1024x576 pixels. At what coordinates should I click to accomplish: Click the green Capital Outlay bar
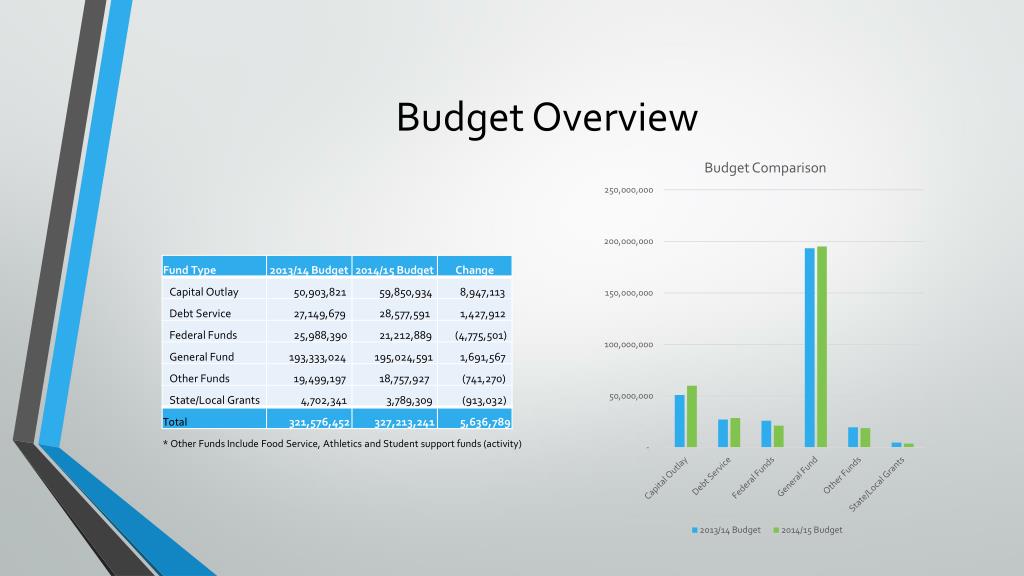pos(692,417)
